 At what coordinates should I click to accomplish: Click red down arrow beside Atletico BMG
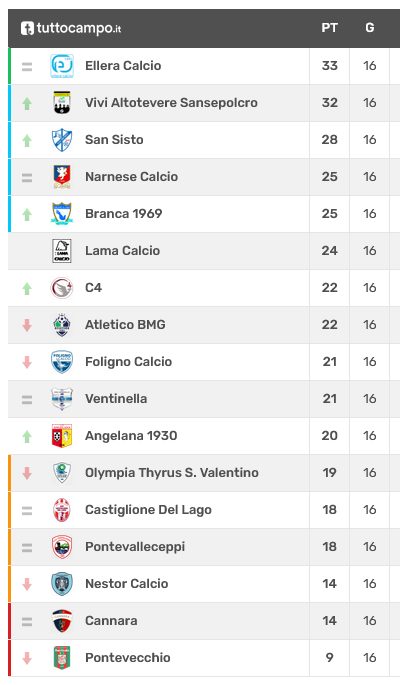pyautogui.click(x=27, y=325)
